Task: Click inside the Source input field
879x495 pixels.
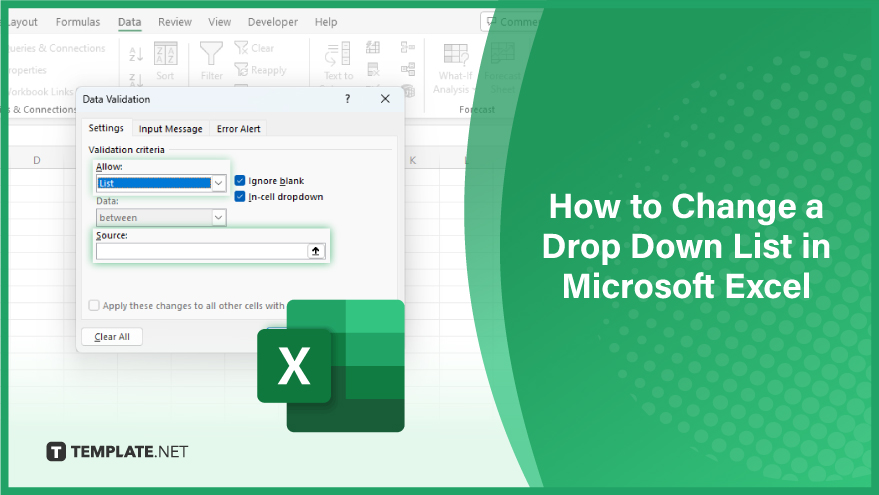Action: 202,251
